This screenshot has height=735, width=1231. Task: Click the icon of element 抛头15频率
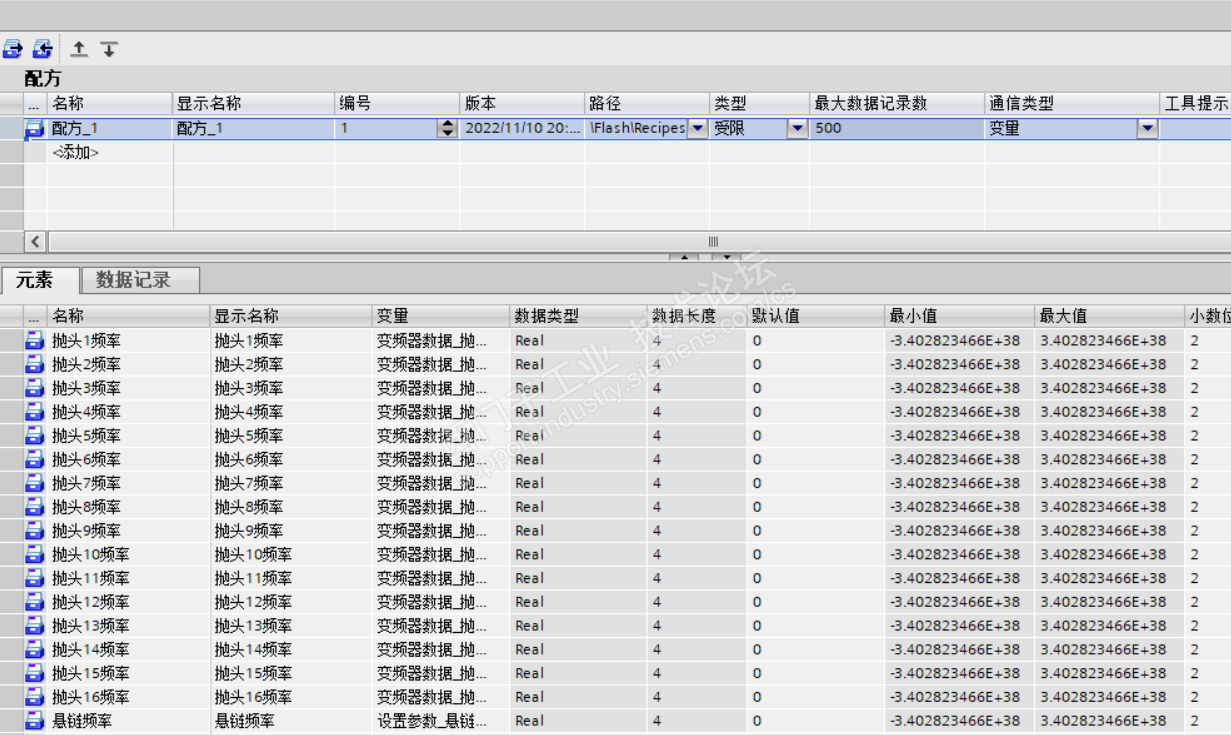[x=35, y=673]
